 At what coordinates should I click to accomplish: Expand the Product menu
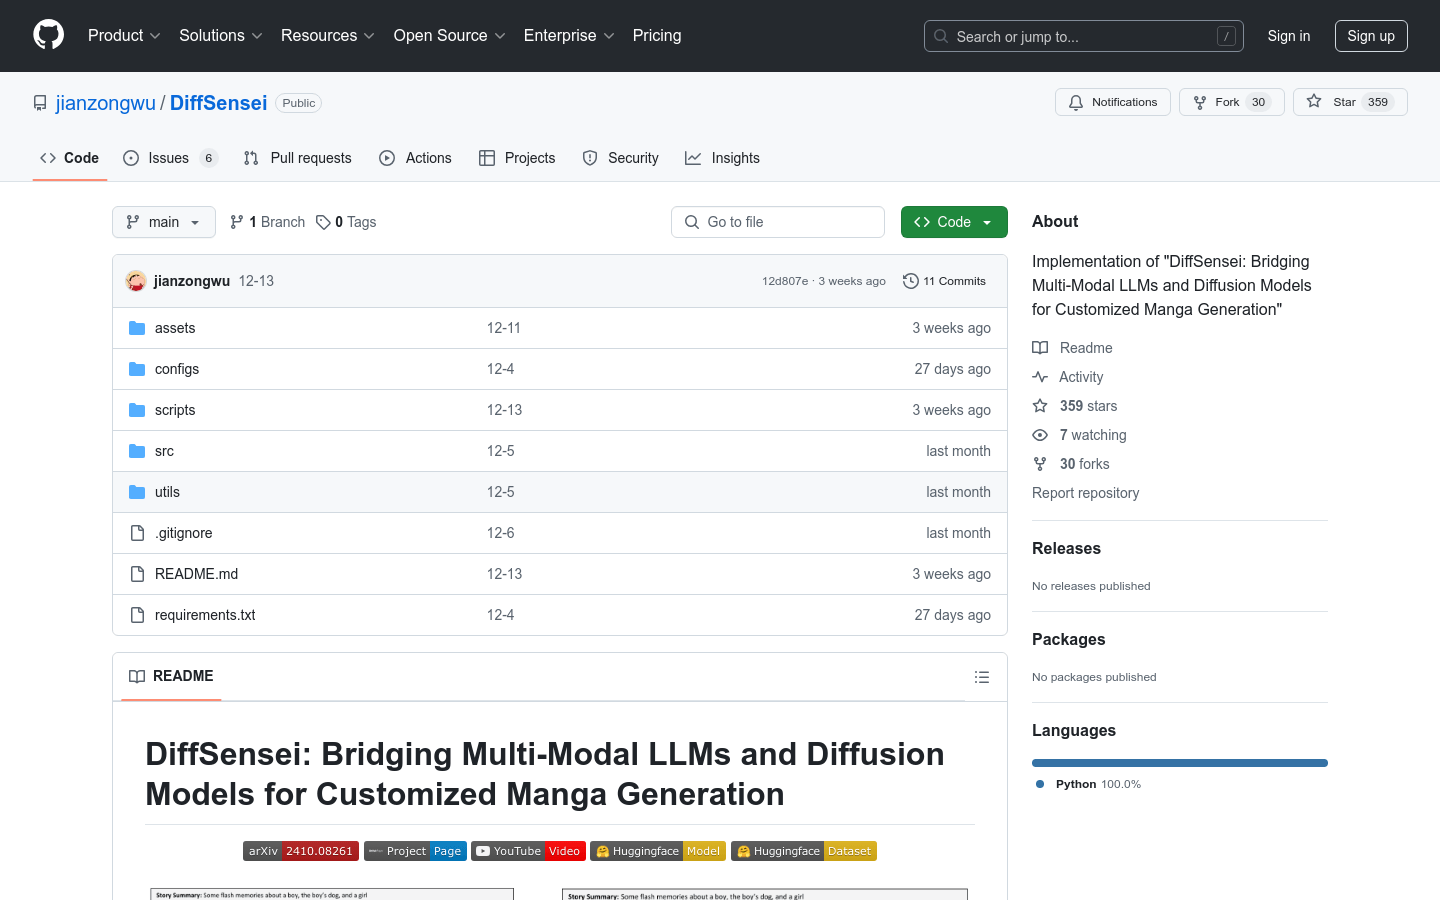[124, 36]
